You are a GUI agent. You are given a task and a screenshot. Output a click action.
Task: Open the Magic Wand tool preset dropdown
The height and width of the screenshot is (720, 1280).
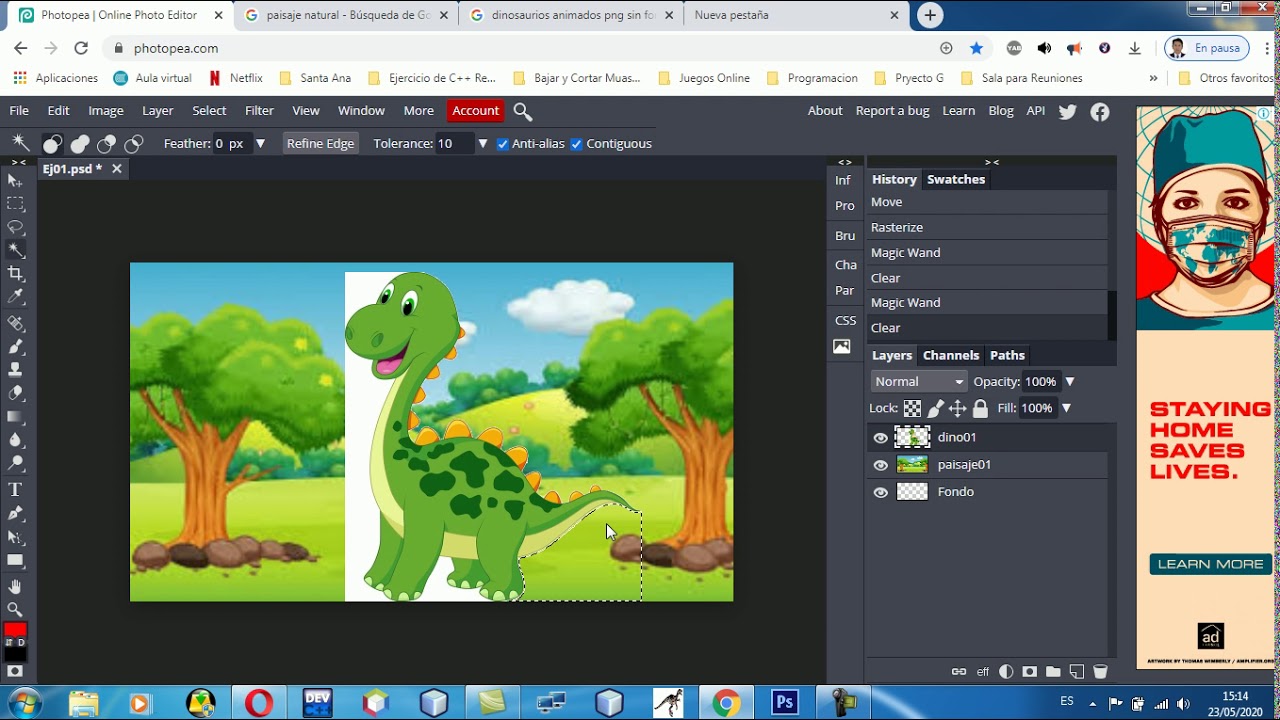tap(20, 144)
